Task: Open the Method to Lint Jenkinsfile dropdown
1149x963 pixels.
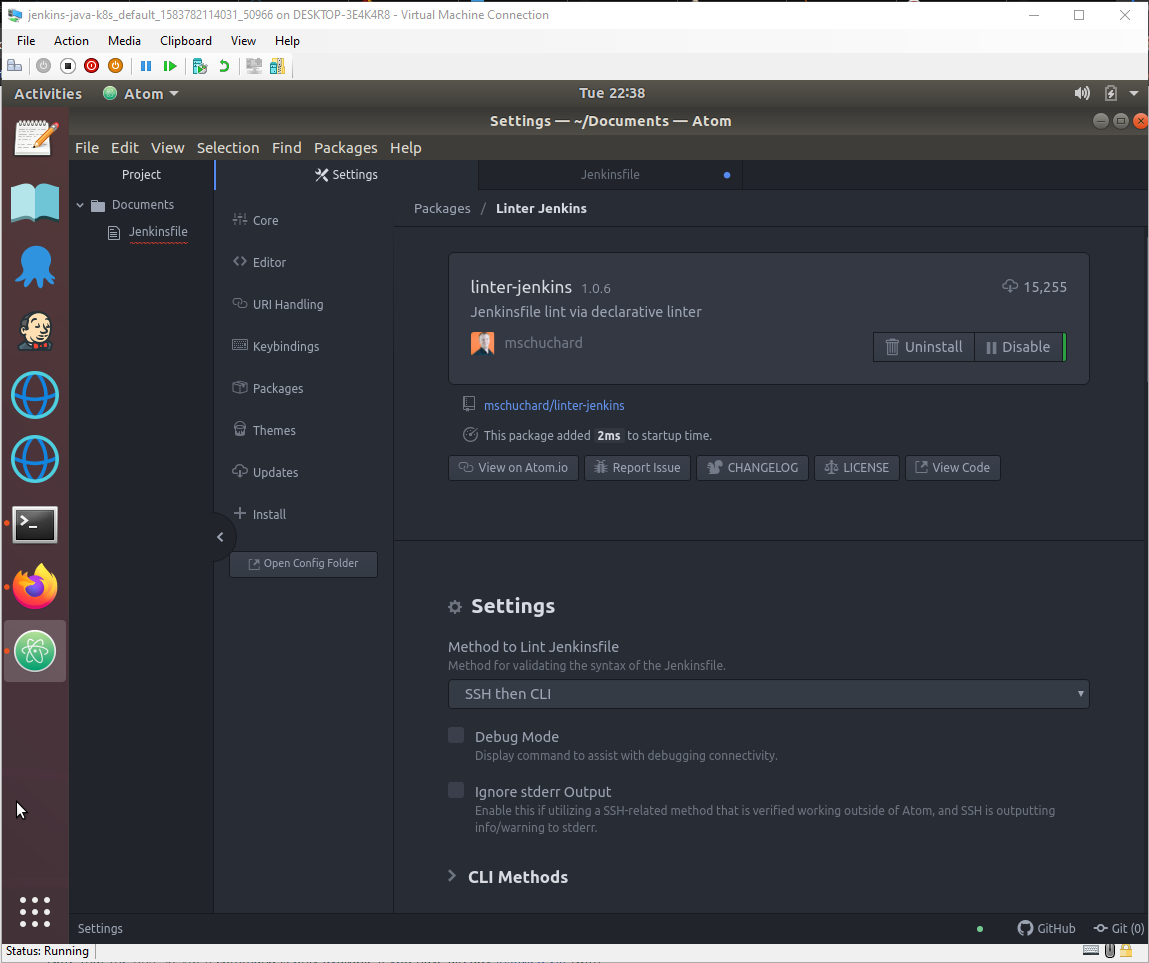Action: 768,694
